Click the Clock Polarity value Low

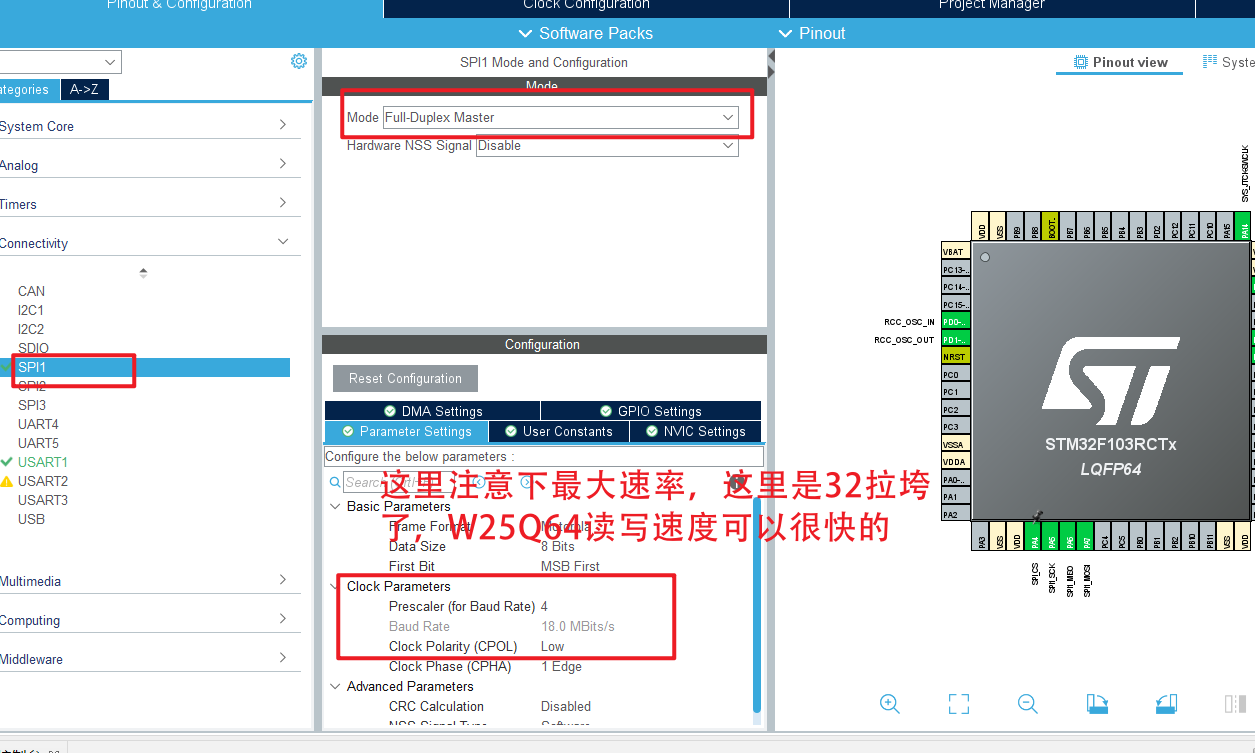tap(553, 646)
